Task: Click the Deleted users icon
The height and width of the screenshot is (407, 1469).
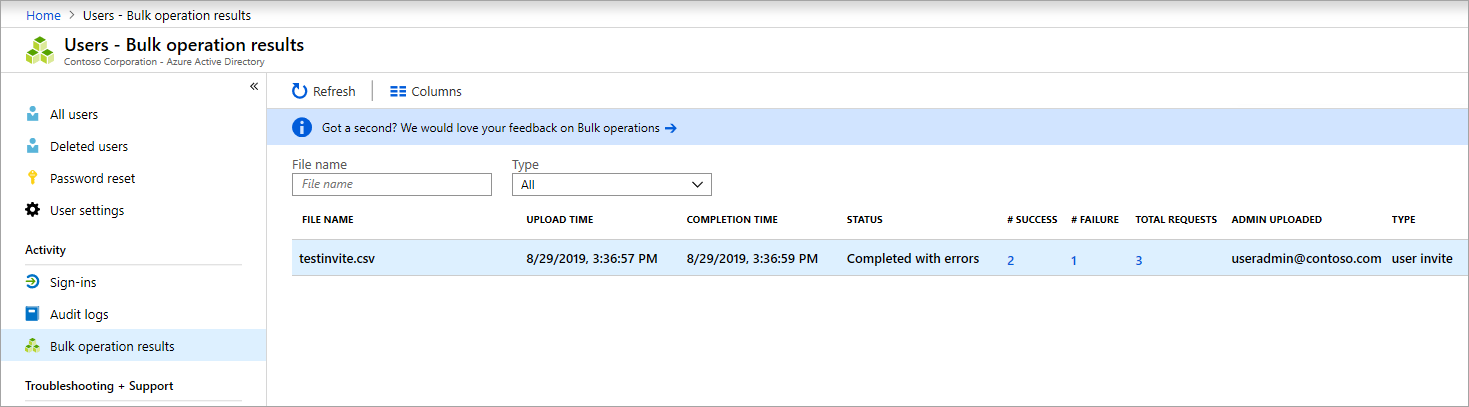Action: pyautogui.click(x=33, y=146)
